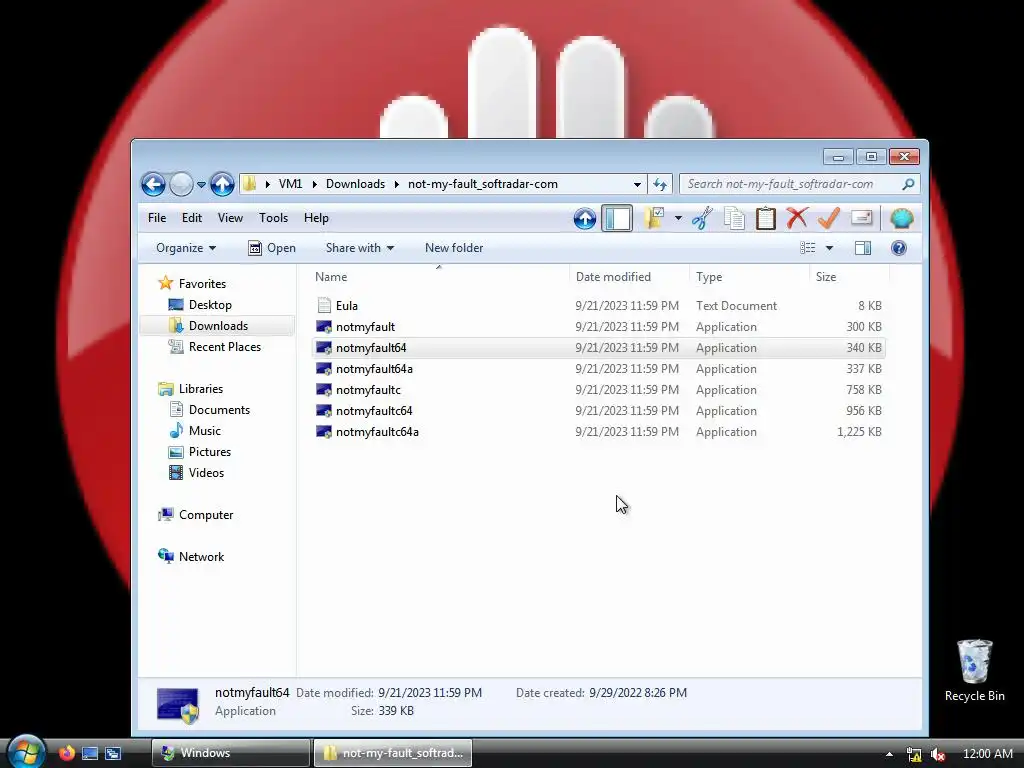Click the search magnifier icon
This screenshot has height=768, width=1024.
908,184
